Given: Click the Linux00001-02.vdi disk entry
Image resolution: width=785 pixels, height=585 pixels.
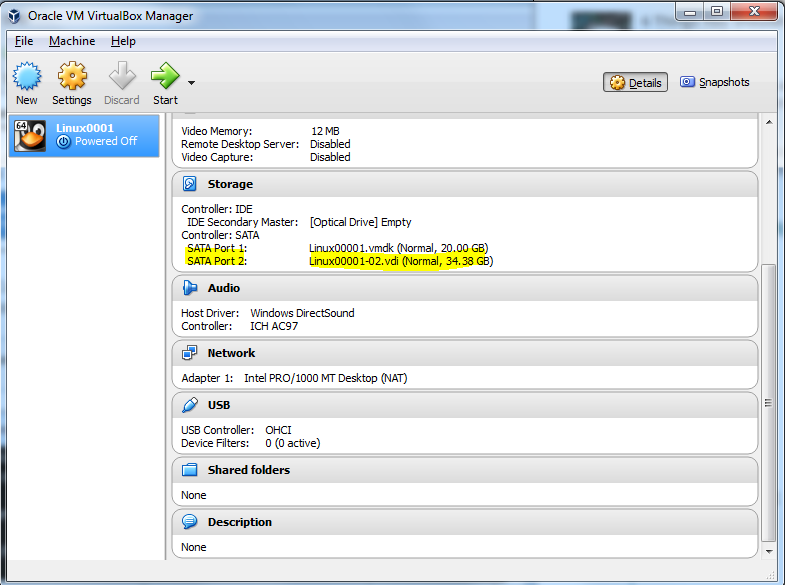Looking at the screenshot, I should click(x=401, y=261).
